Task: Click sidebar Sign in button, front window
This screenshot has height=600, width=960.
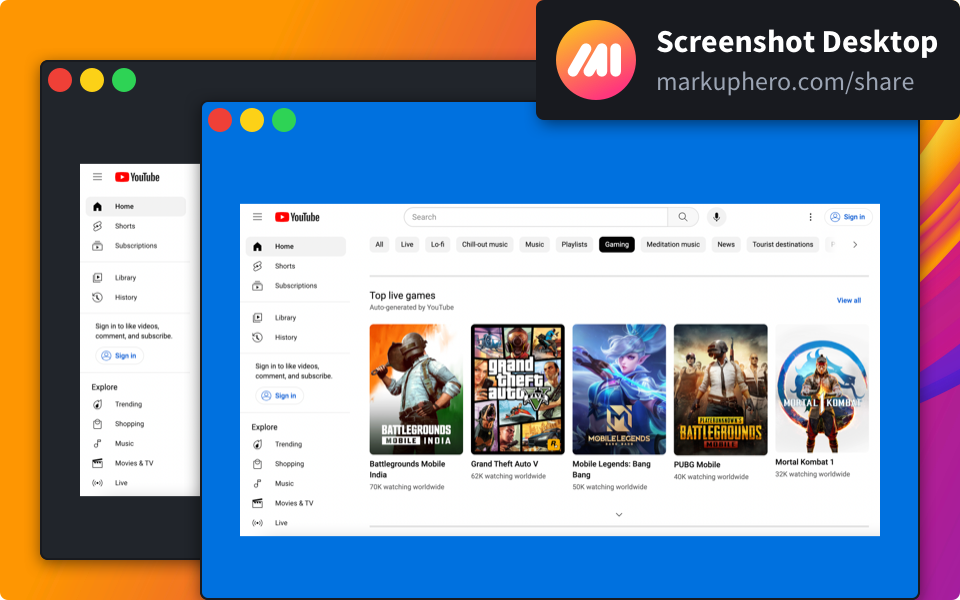Action: coord(279,396)
